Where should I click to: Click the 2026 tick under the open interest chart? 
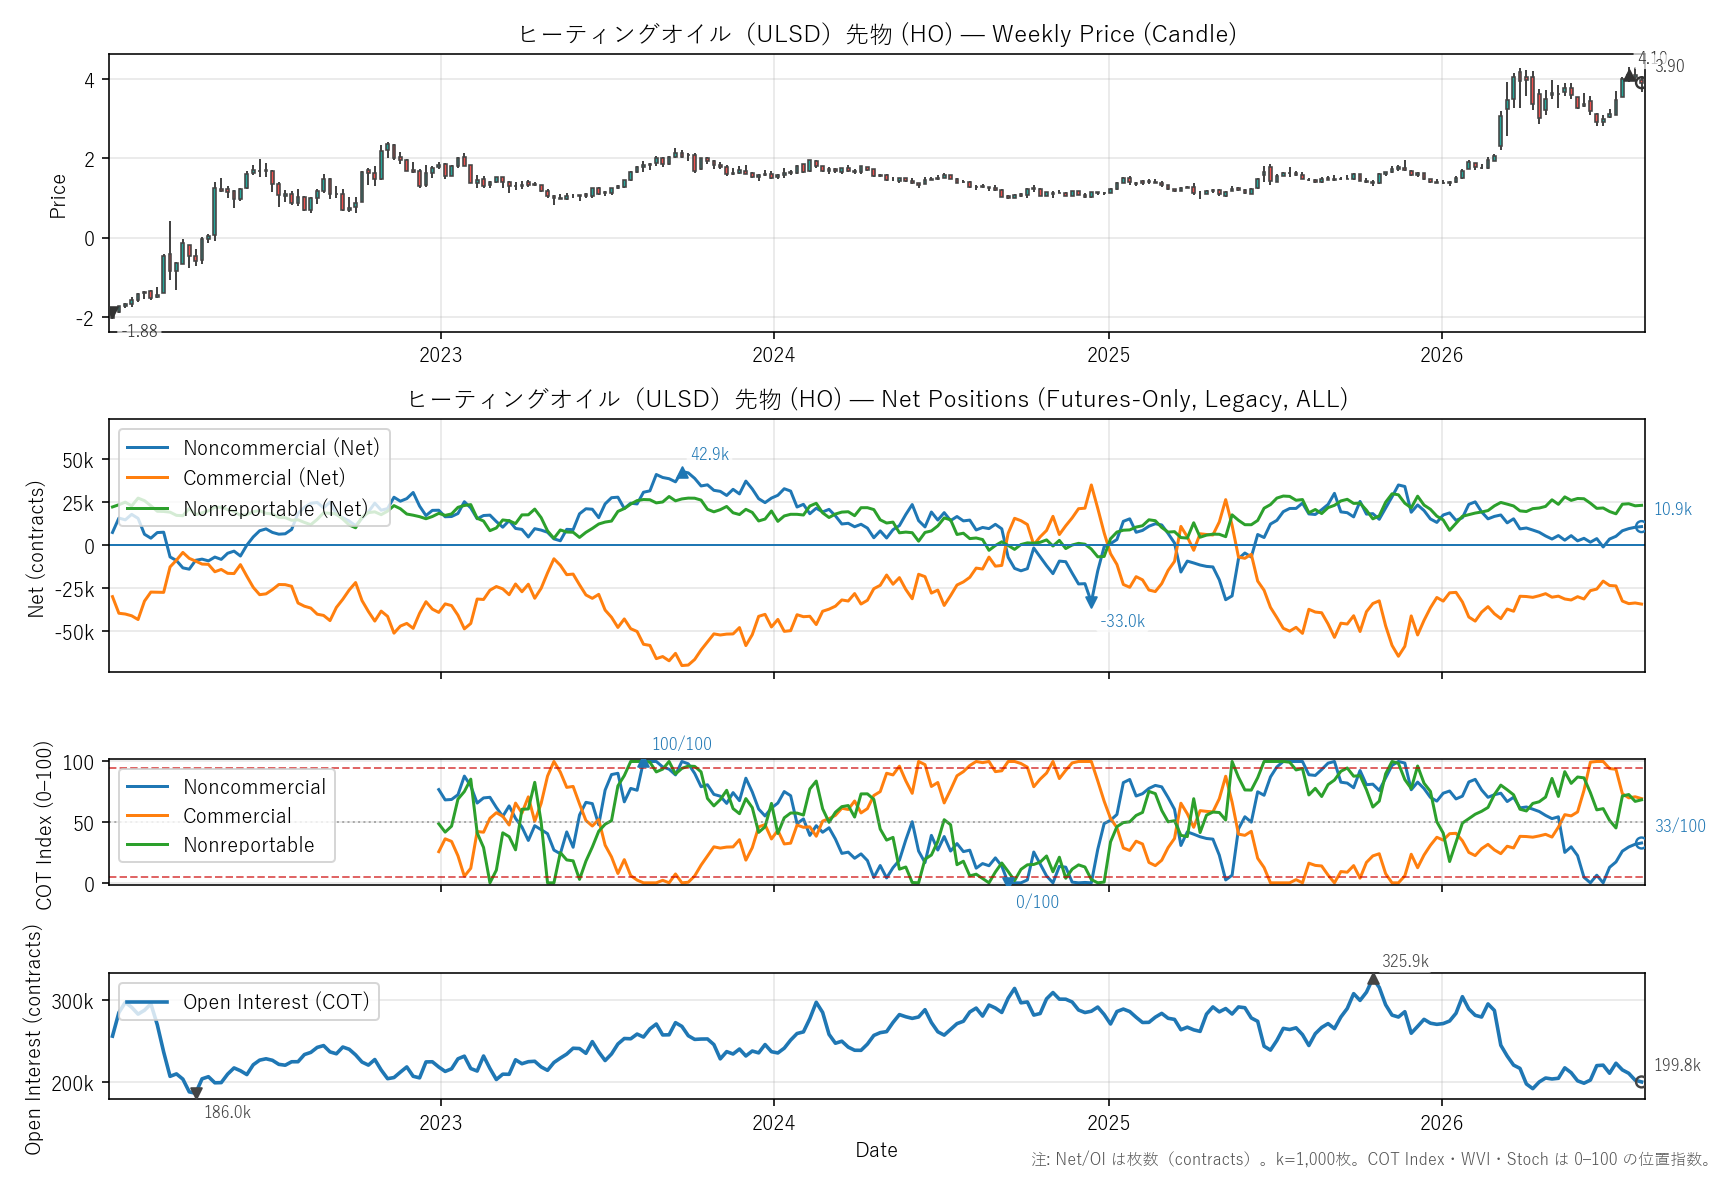pos(1442,1122)
